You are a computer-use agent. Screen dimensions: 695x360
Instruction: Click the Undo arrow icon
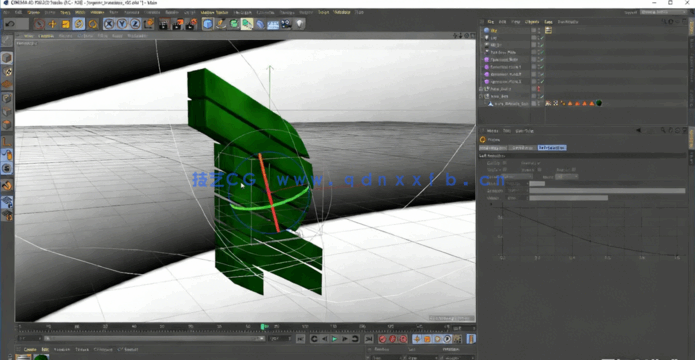click(10, 23)
